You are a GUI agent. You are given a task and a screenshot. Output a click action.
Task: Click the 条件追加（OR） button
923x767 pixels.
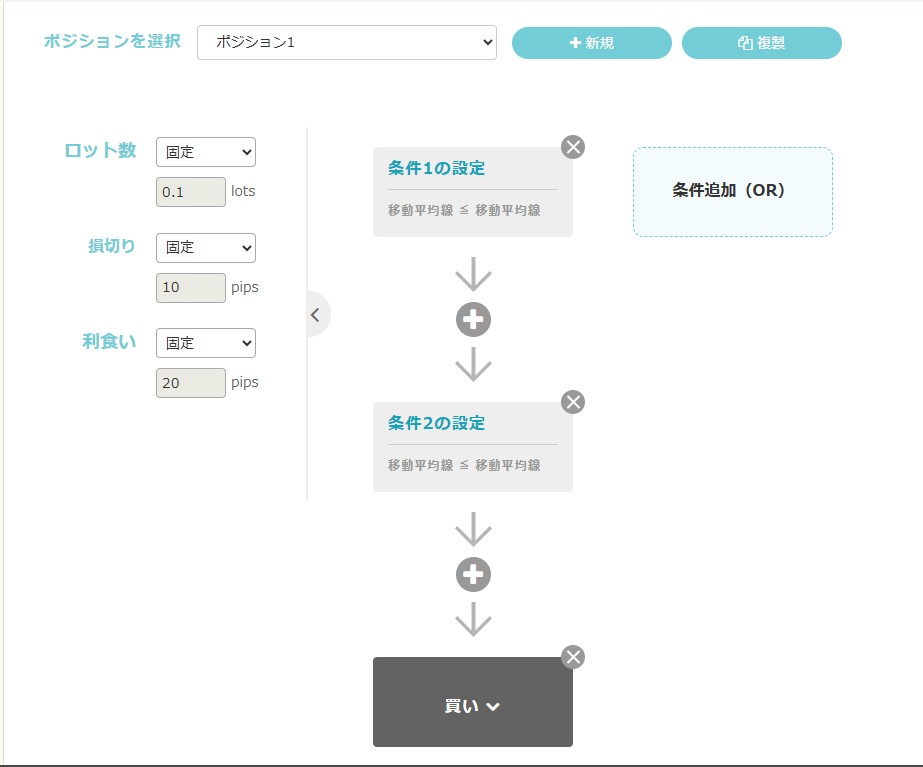point(731,191)
